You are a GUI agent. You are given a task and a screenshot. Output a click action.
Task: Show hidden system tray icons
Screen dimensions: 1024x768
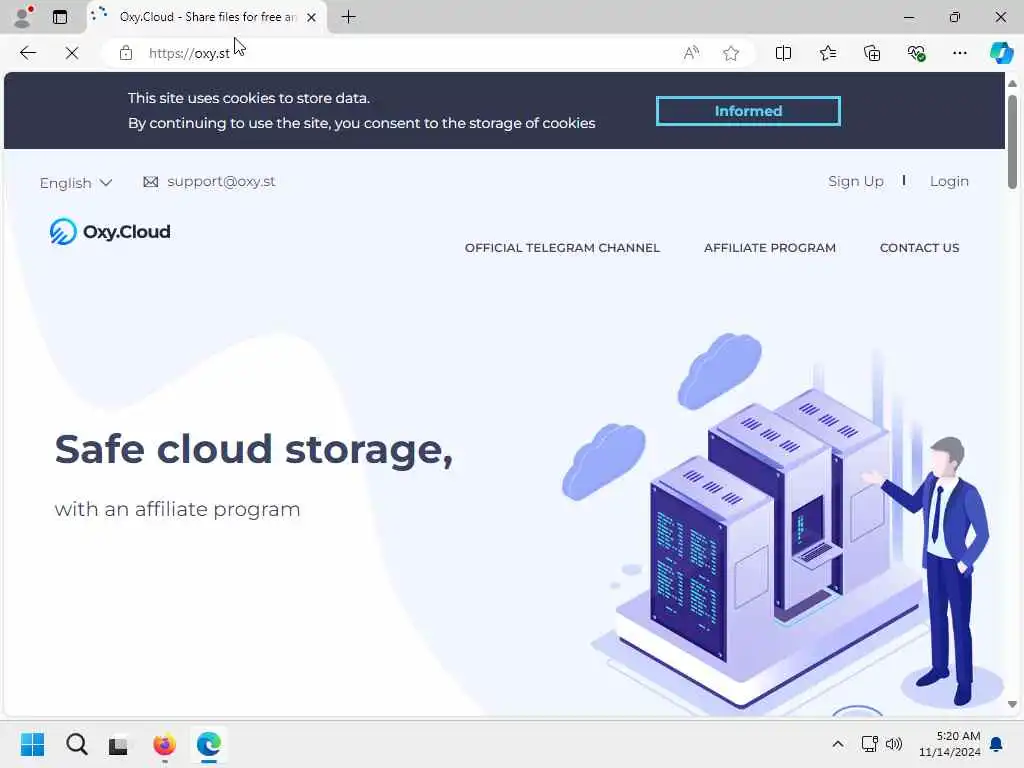pos(838,744)
